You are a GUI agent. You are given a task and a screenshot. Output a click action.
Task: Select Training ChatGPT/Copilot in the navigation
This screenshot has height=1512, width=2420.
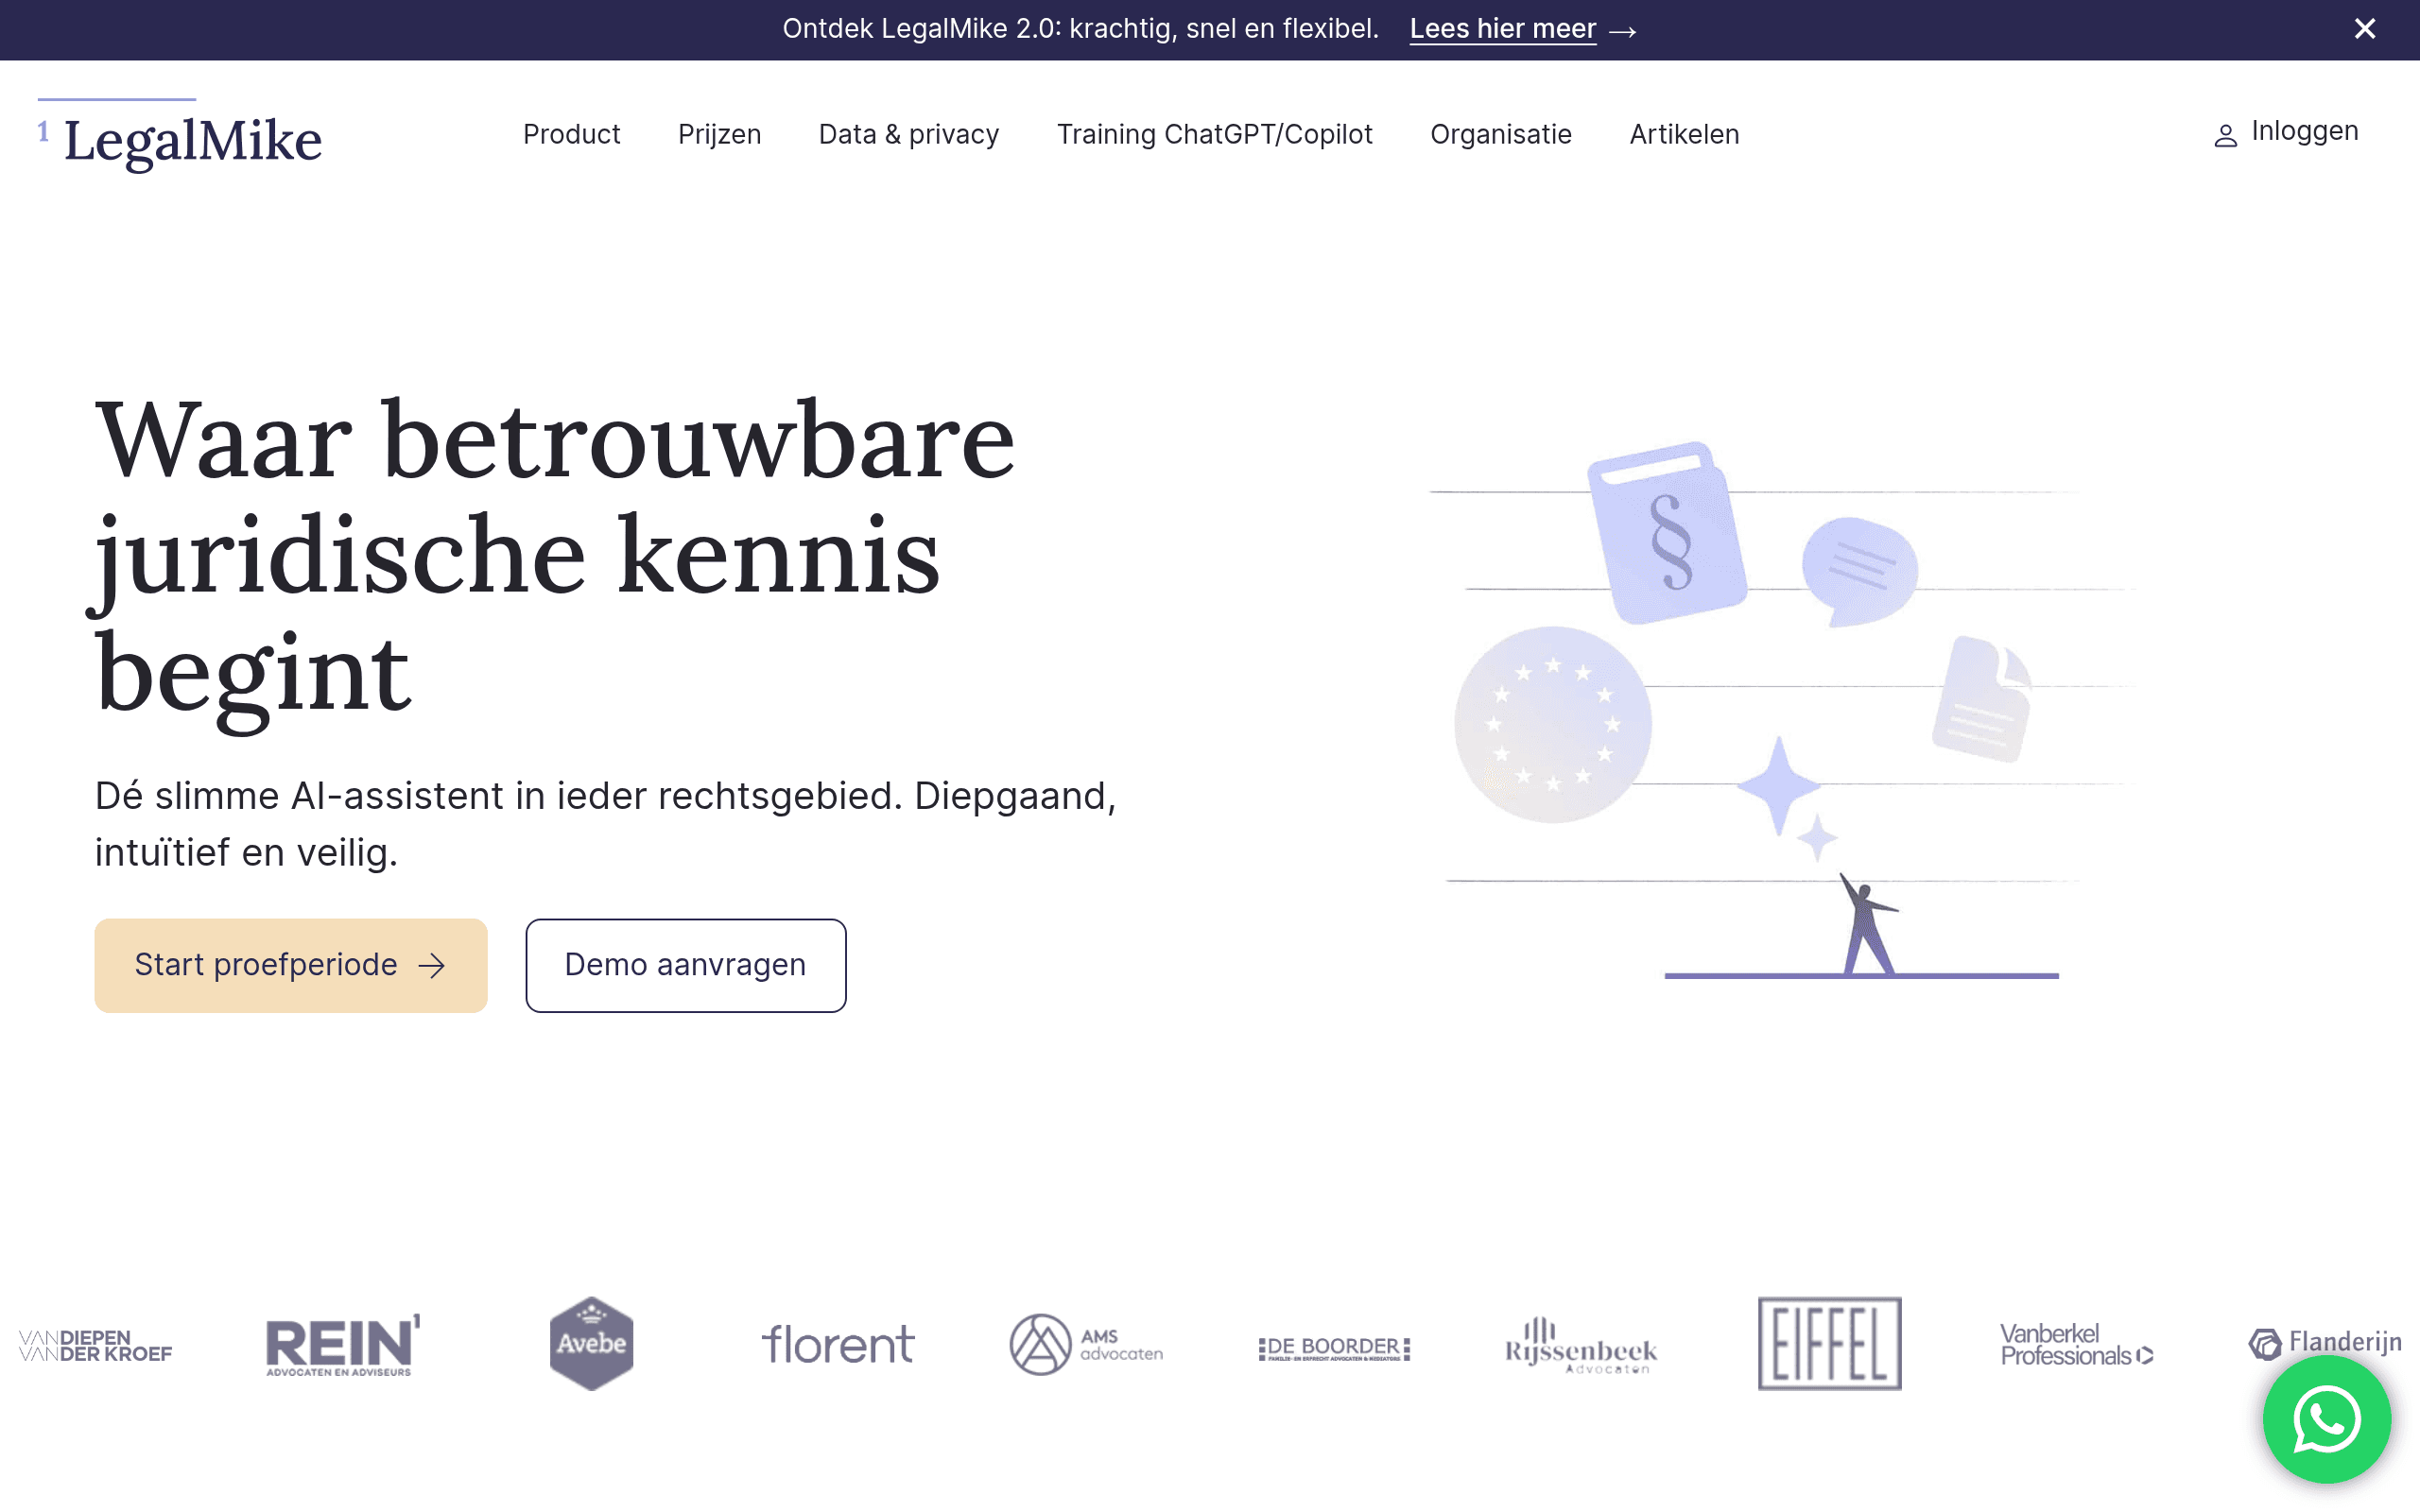point(1214,134)
